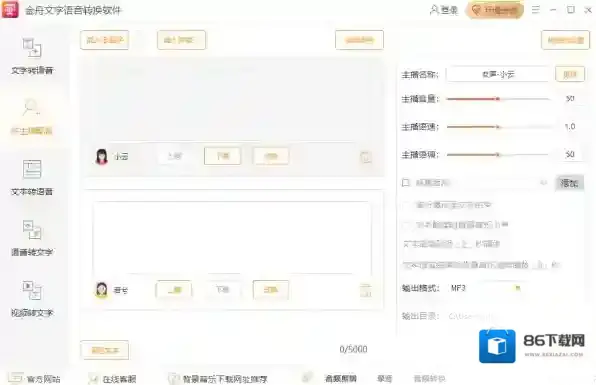Click the button left of the 0/5000 counter
Screen dimensions: 596x385
(x=105, y=350)
